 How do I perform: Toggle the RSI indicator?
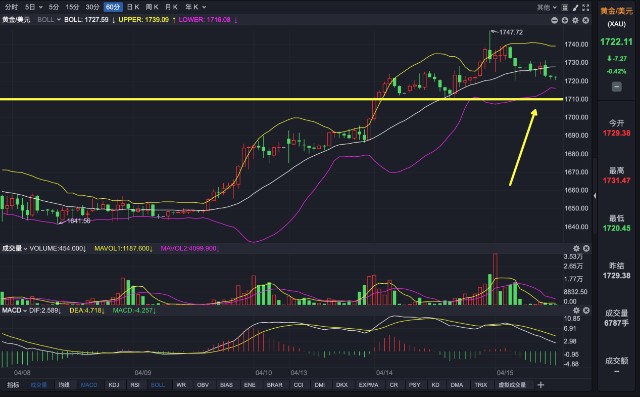(x=135, y=385)
